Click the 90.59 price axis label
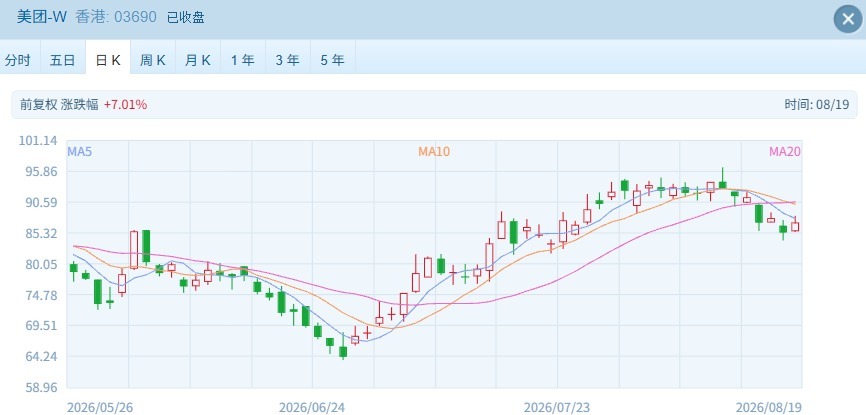 tap(41, 203)
